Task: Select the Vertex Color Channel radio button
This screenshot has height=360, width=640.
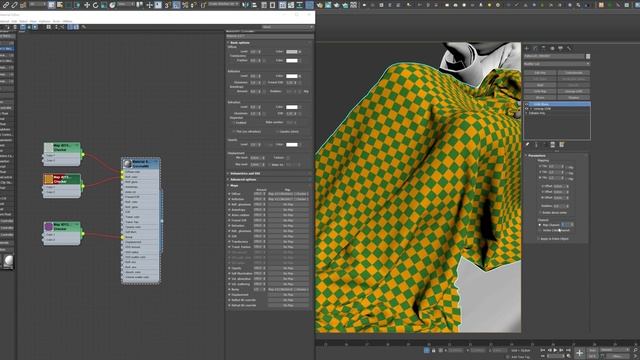Action: coord(540,230)
